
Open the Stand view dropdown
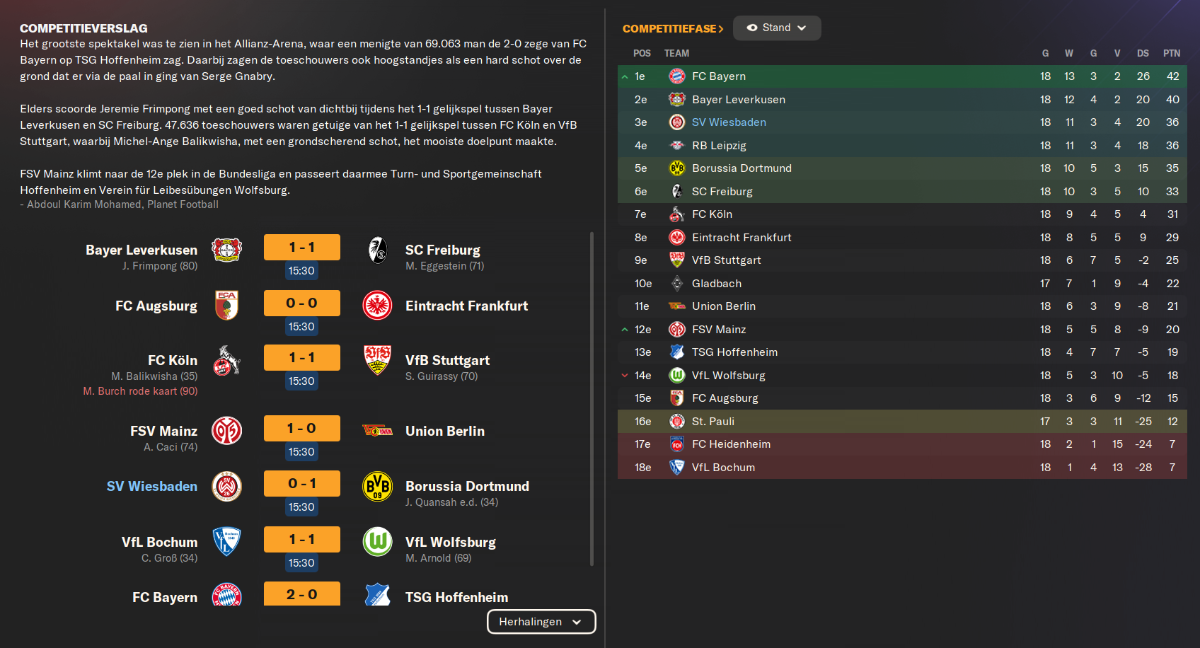pyautogui.click(x=777, y=28)
